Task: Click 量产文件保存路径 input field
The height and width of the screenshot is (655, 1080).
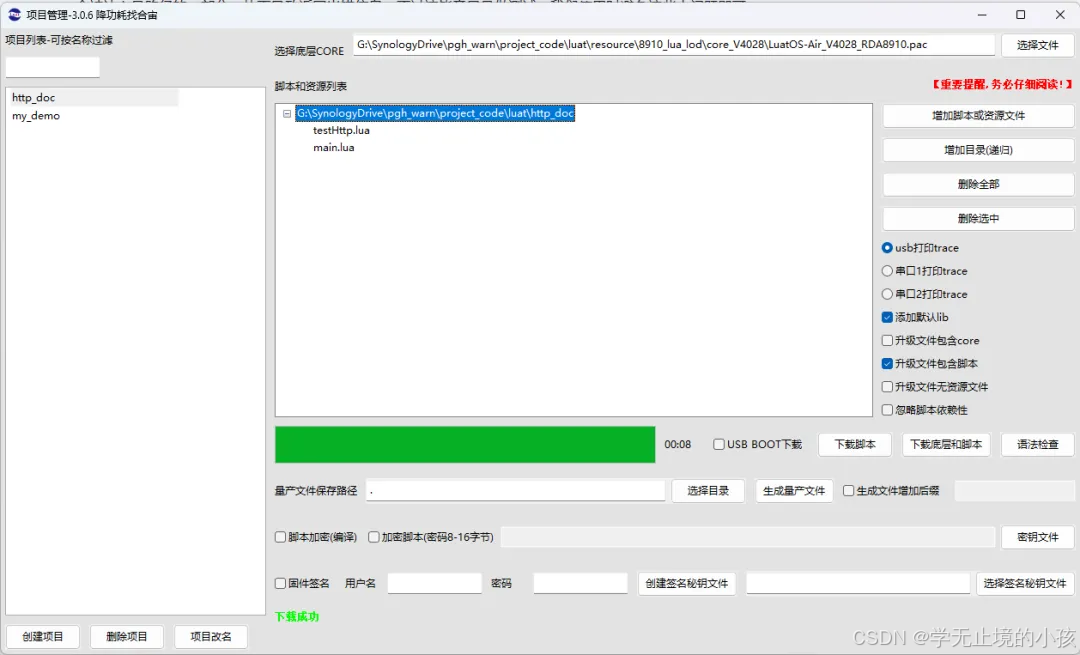Action: pos(515,491)
